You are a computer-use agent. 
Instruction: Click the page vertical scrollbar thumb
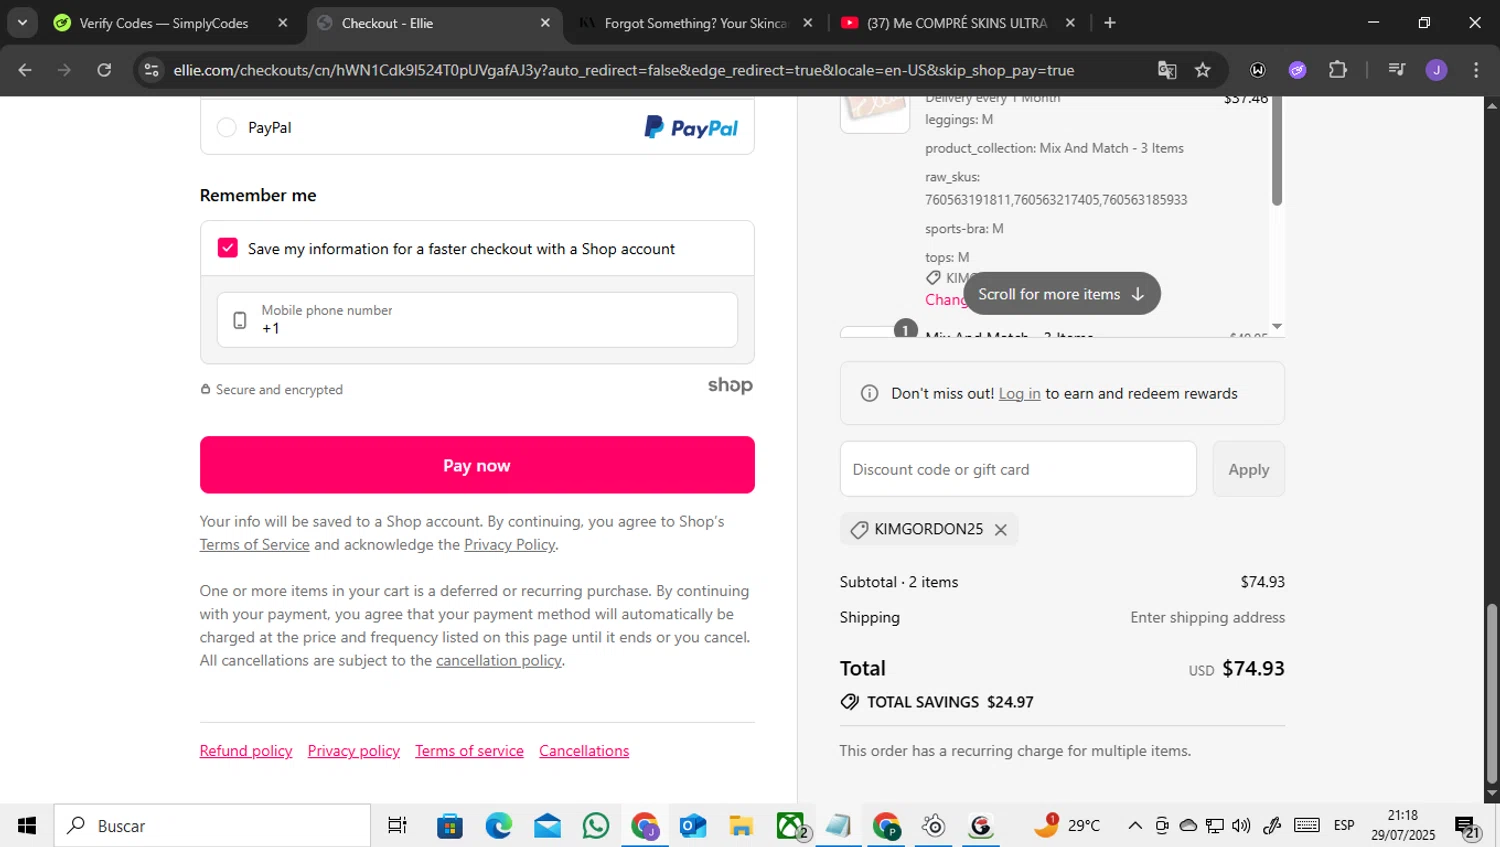[x=1492, y=693]
